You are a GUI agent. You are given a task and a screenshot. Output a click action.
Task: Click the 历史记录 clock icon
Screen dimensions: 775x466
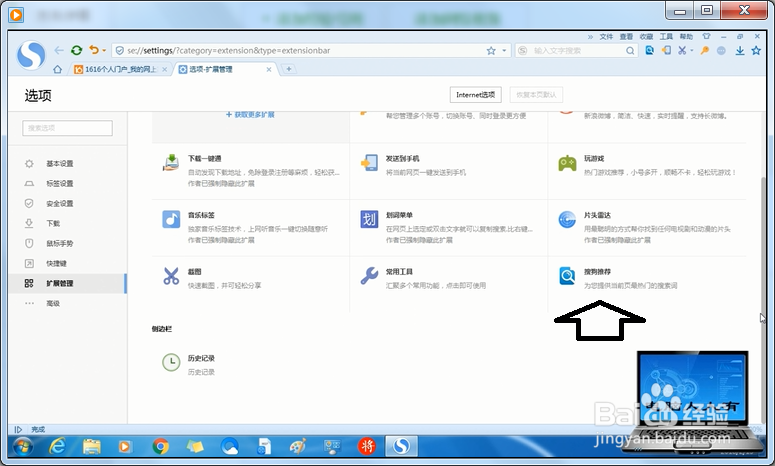point(171,362)
